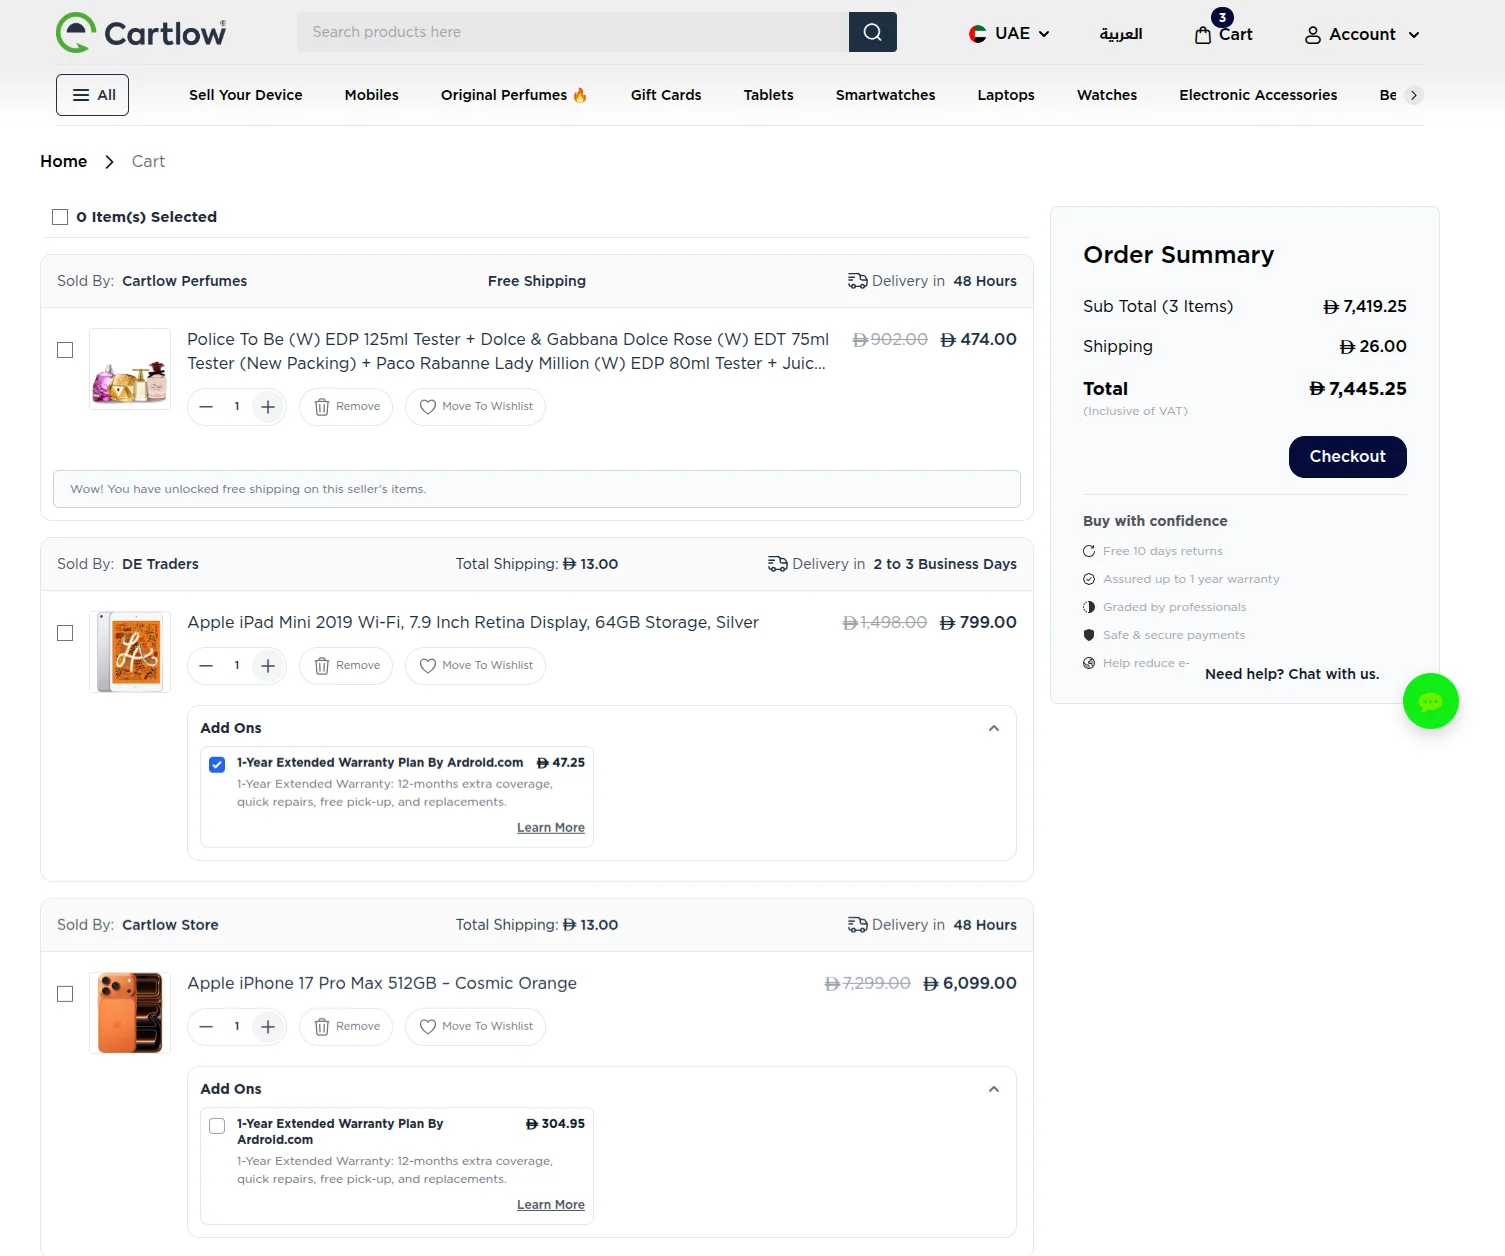Viewport: 1505px width, 1256px height.
Task: Open the UAE country dropdown
Action: [x=1009, y=34]
